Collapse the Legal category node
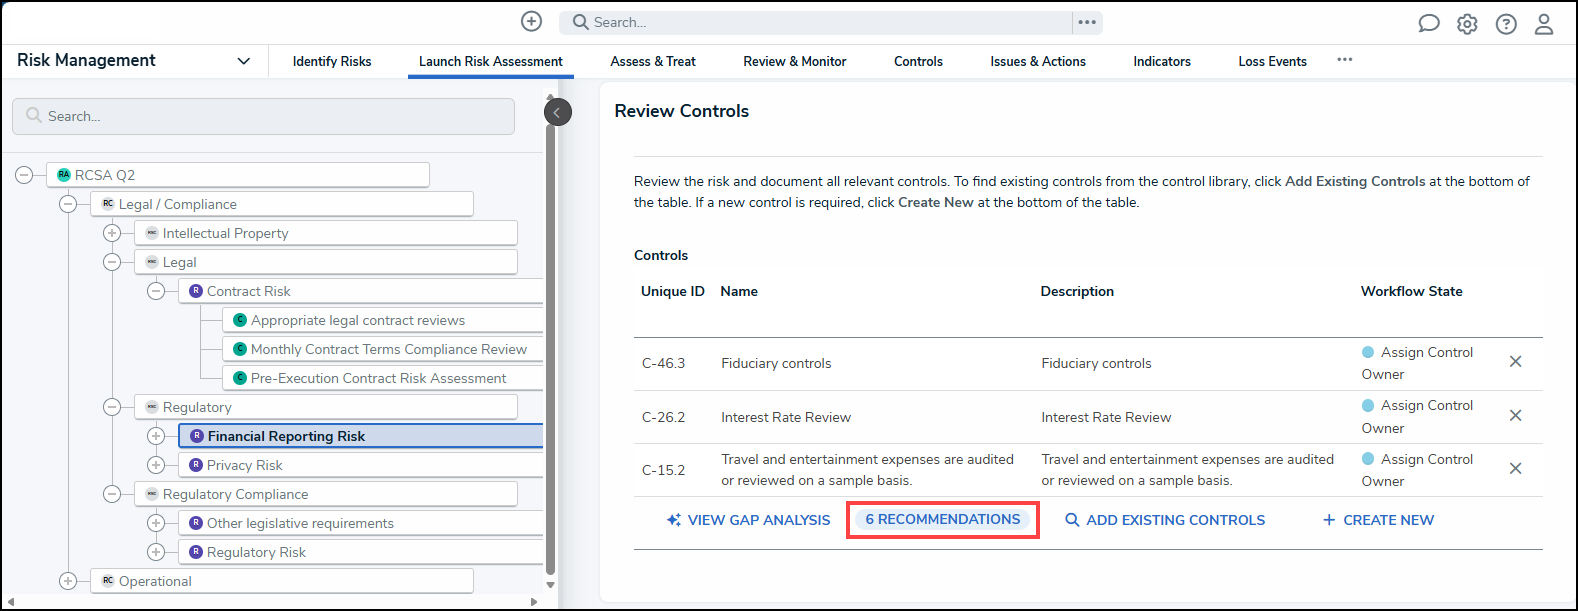 click(112, 262)
